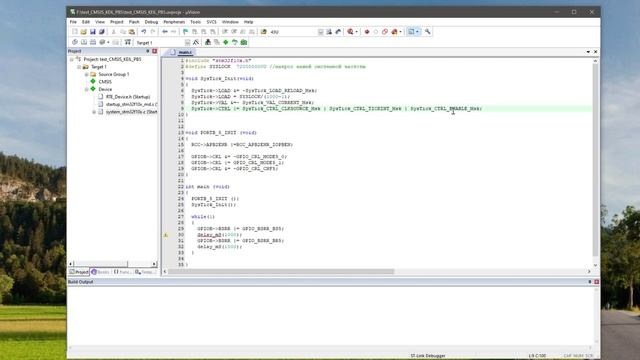
Task: Open the SVCS menu
Action: [x=211, y=22]
